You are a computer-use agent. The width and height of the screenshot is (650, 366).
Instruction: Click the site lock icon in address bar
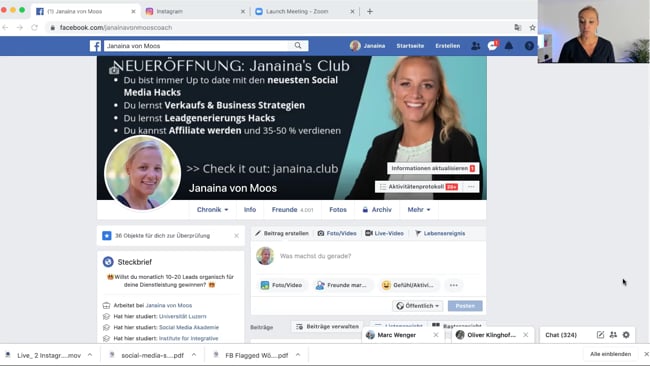coord(53,28)
